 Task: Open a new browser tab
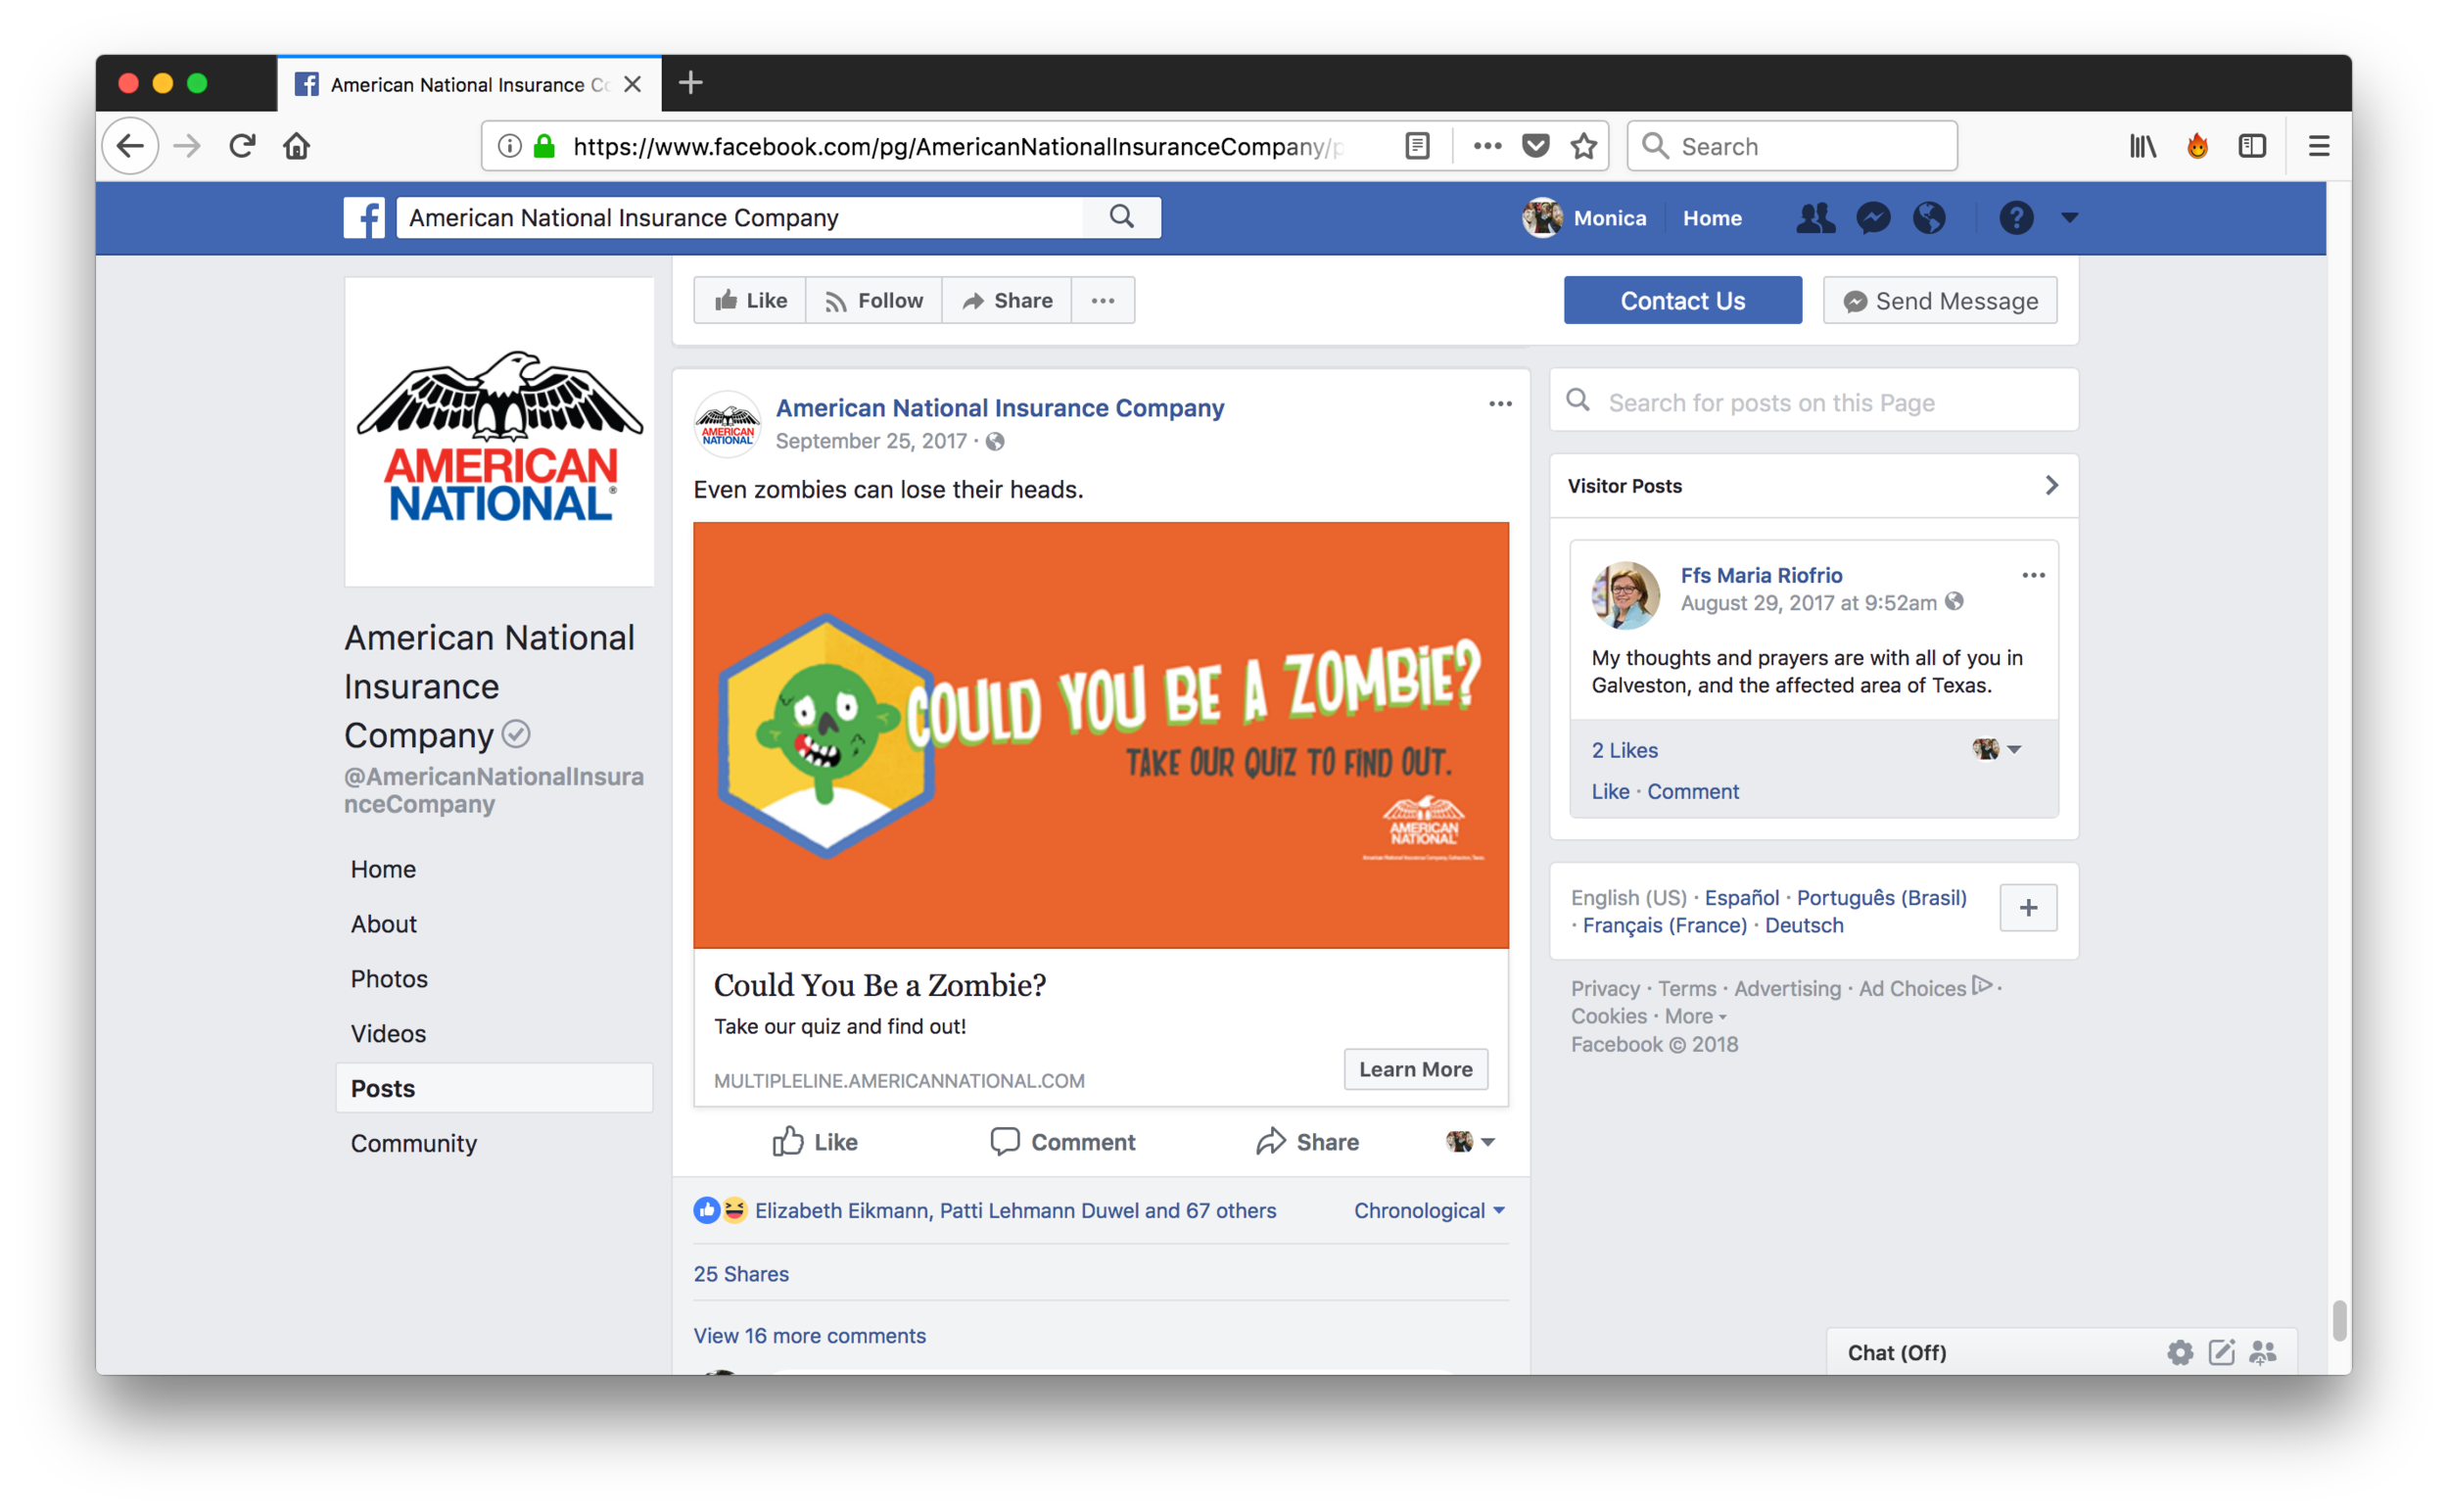tap(690, 83)
